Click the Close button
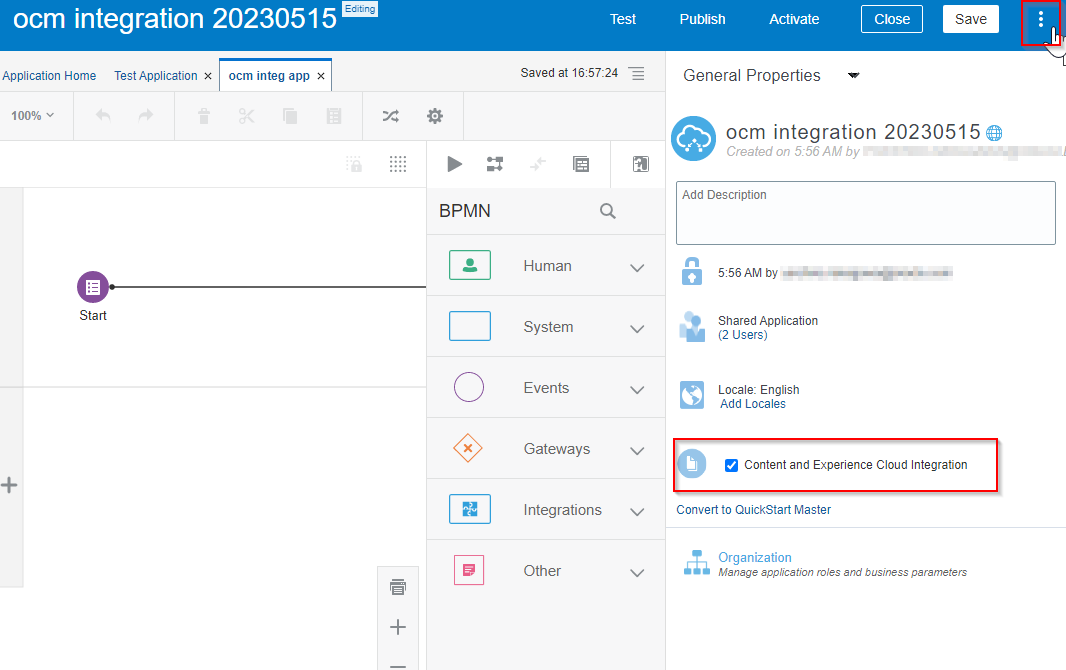 pos(892,19)
